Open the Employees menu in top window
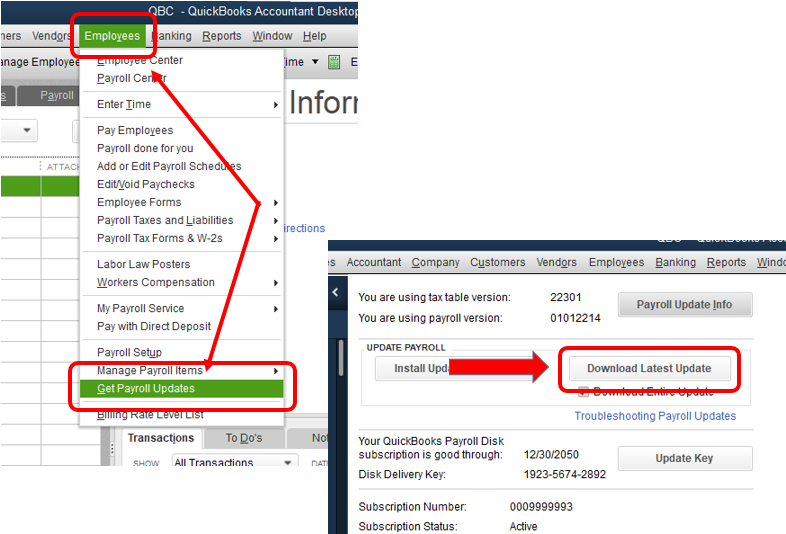The image size is (786, 534). click(112, 36)
